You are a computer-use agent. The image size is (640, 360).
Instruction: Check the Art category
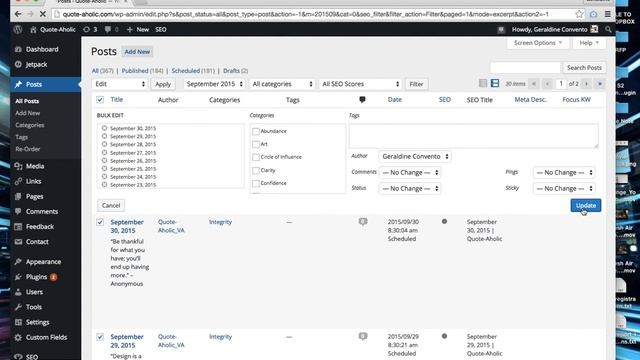(256, 144)
